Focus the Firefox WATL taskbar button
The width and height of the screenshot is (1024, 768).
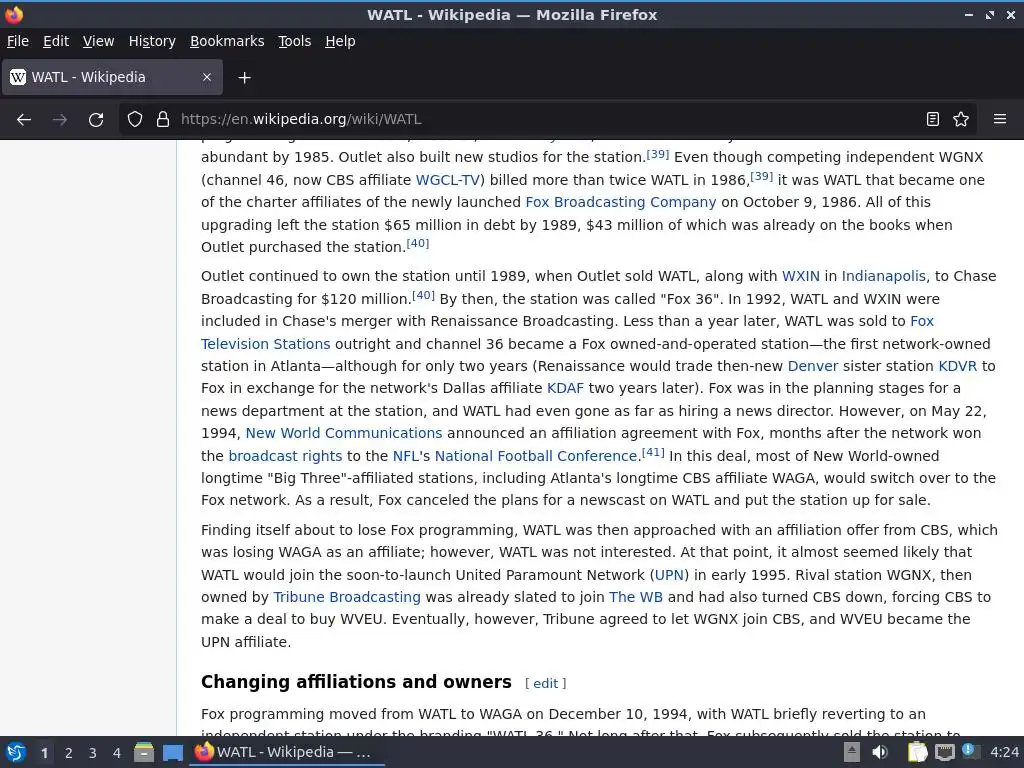point(287,752)
